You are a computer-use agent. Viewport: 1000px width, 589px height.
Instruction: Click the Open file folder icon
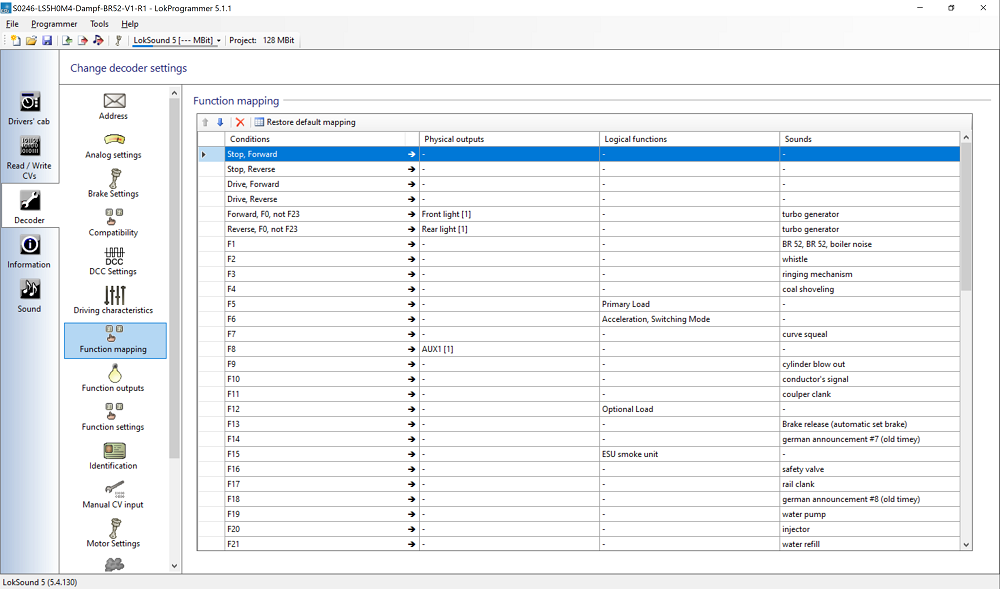tap(32, 41)
